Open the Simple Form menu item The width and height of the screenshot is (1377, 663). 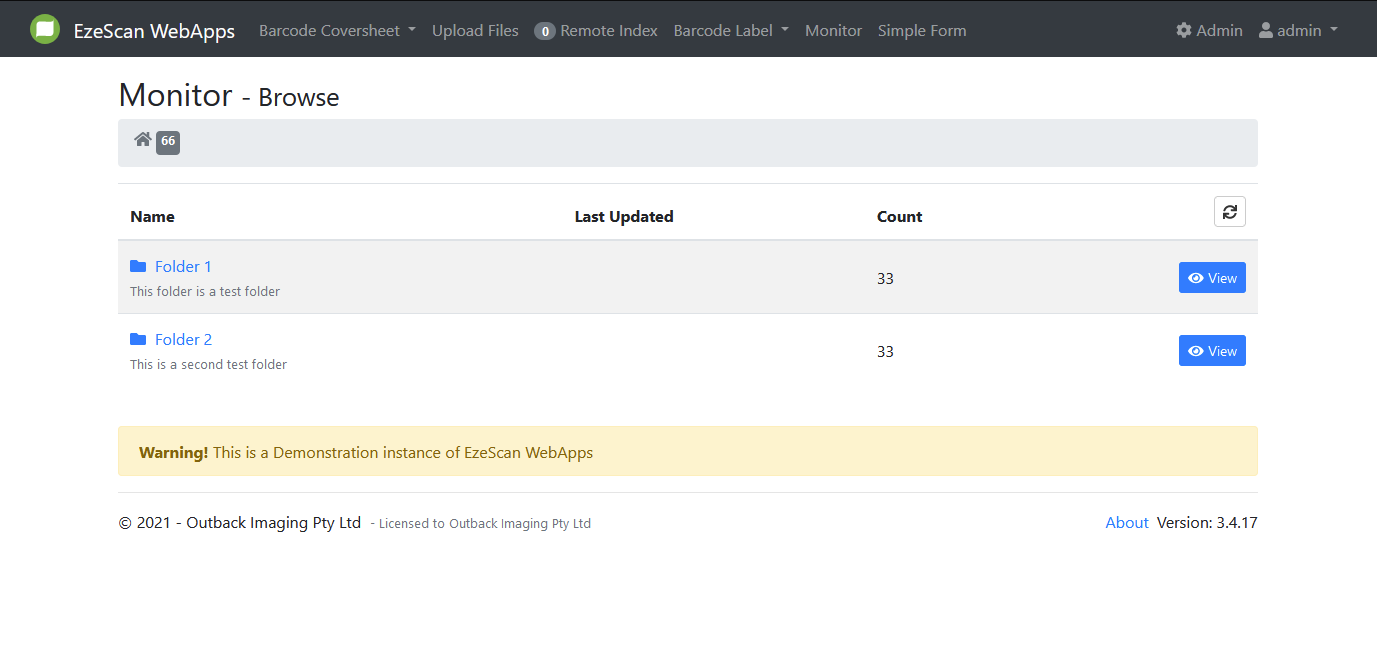pos(922,31)
